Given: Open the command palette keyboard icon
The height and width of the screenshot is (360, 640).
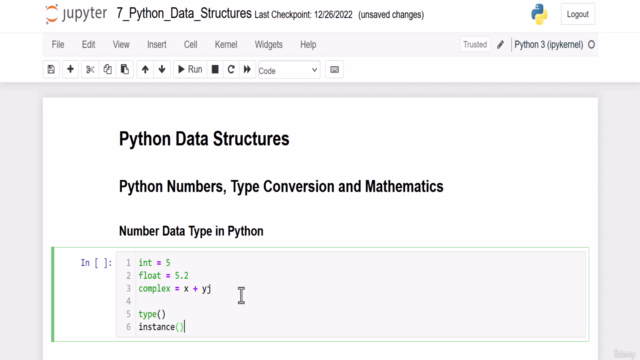Looking at the screenshot, I should 334,70.
